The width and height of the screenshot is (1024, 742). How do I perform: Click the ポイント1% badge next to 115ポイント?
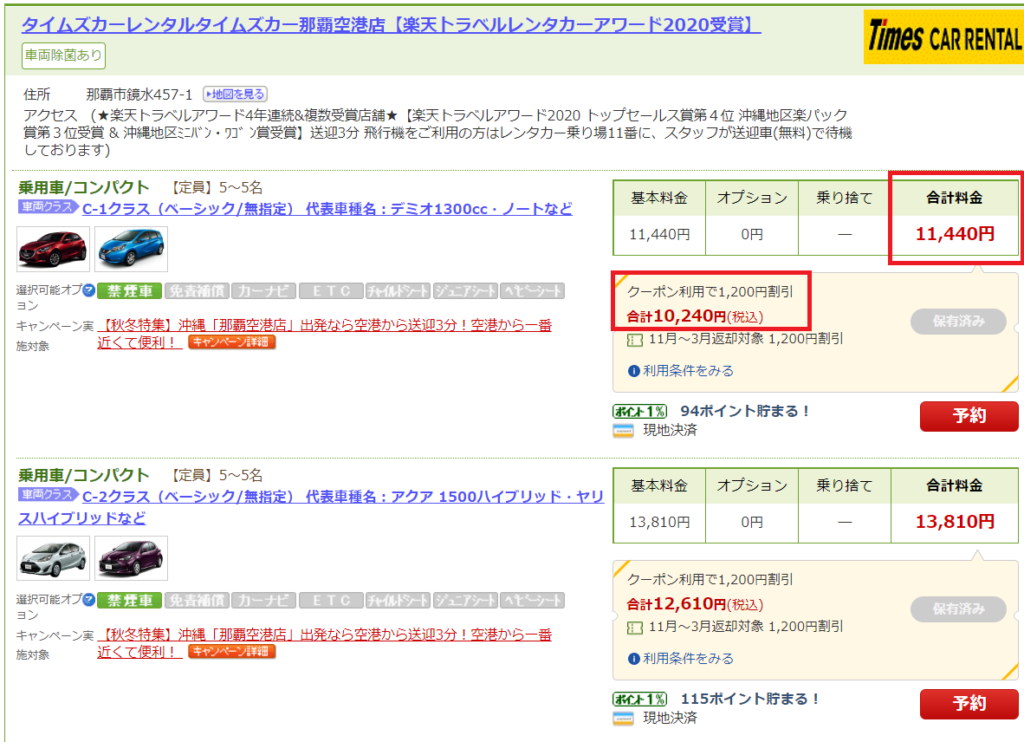point(640,699)
